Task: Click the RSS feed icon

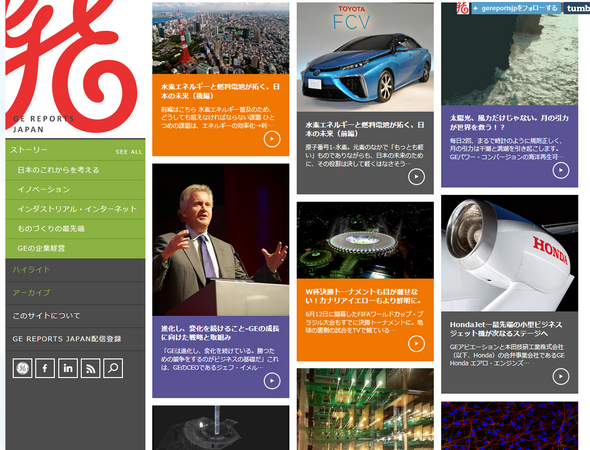Action: [x=90, y=368]
